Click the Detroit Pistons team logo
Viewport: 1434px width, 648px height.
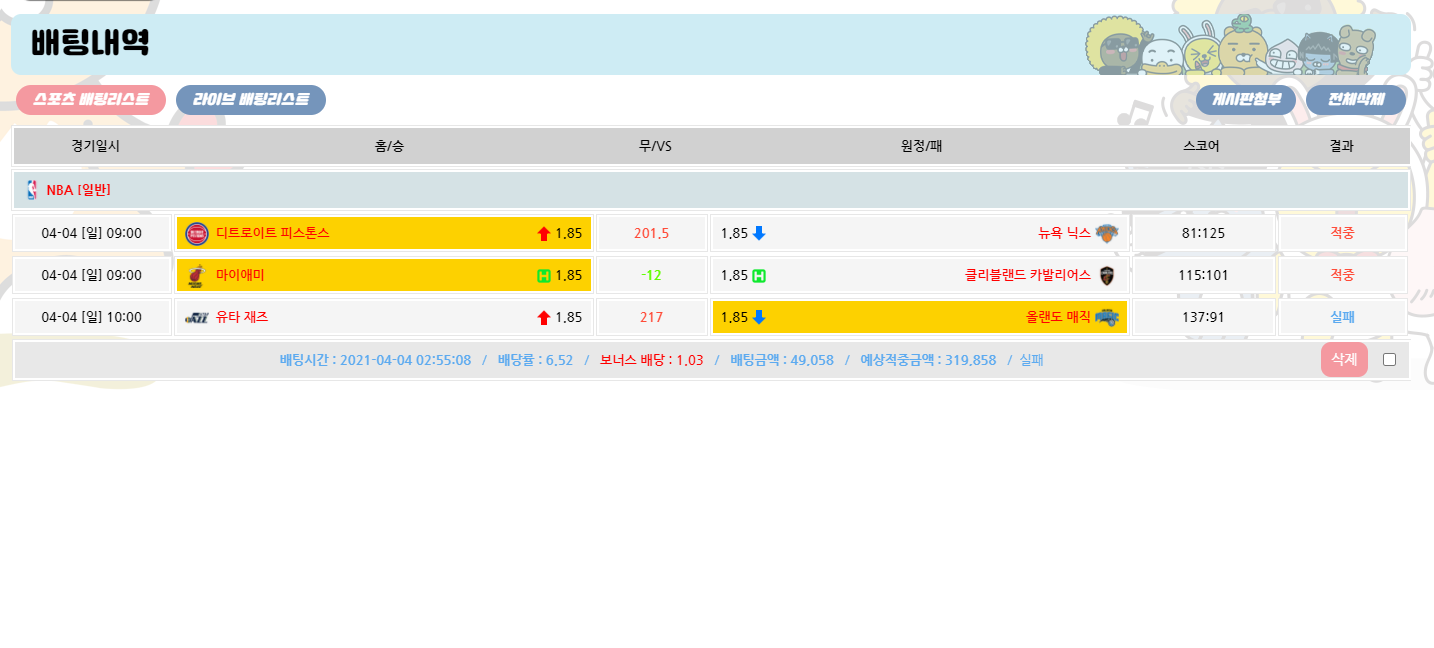point(197,234)
